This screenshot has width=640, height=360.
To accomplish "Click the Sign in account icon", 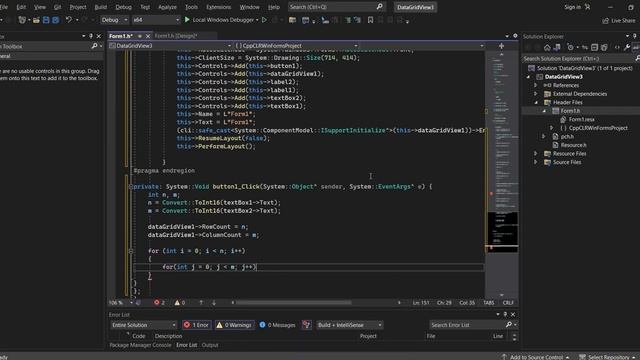I will tap(587, 7).
